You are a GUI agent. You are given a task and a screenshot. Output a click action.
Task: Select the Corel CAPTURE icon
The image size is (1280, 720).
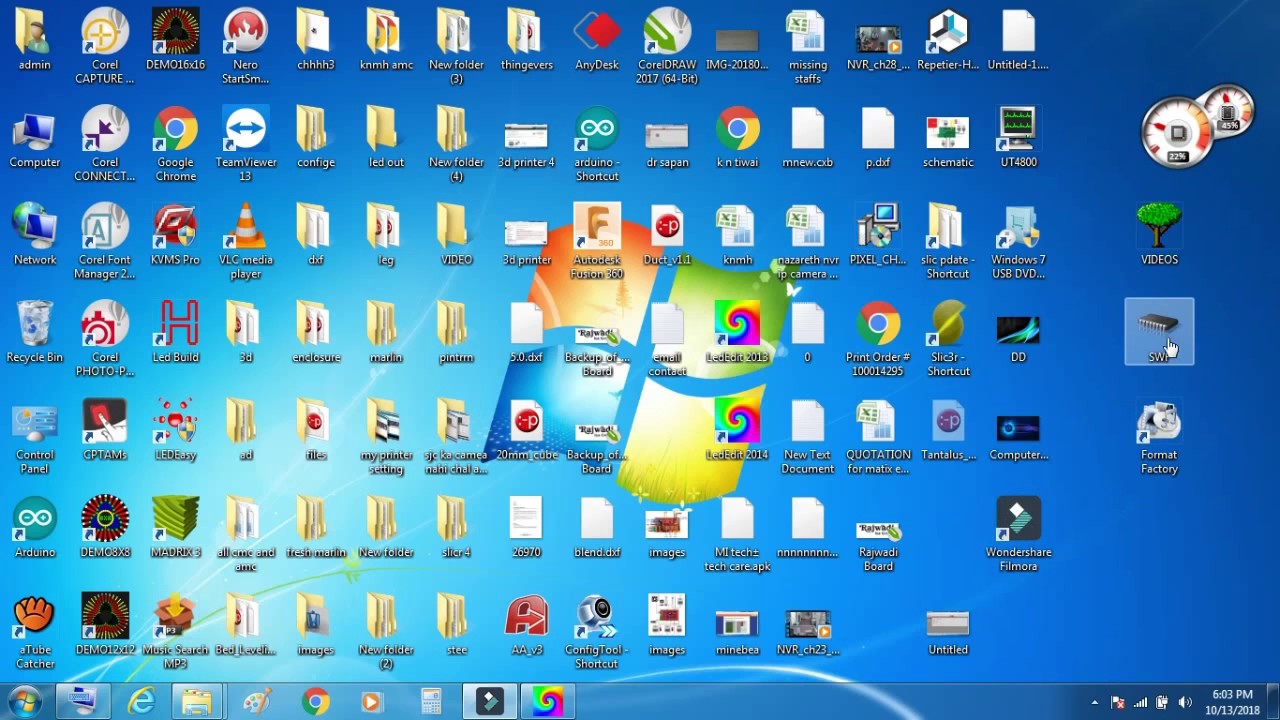pyautogui.click(x=105, y=47)
